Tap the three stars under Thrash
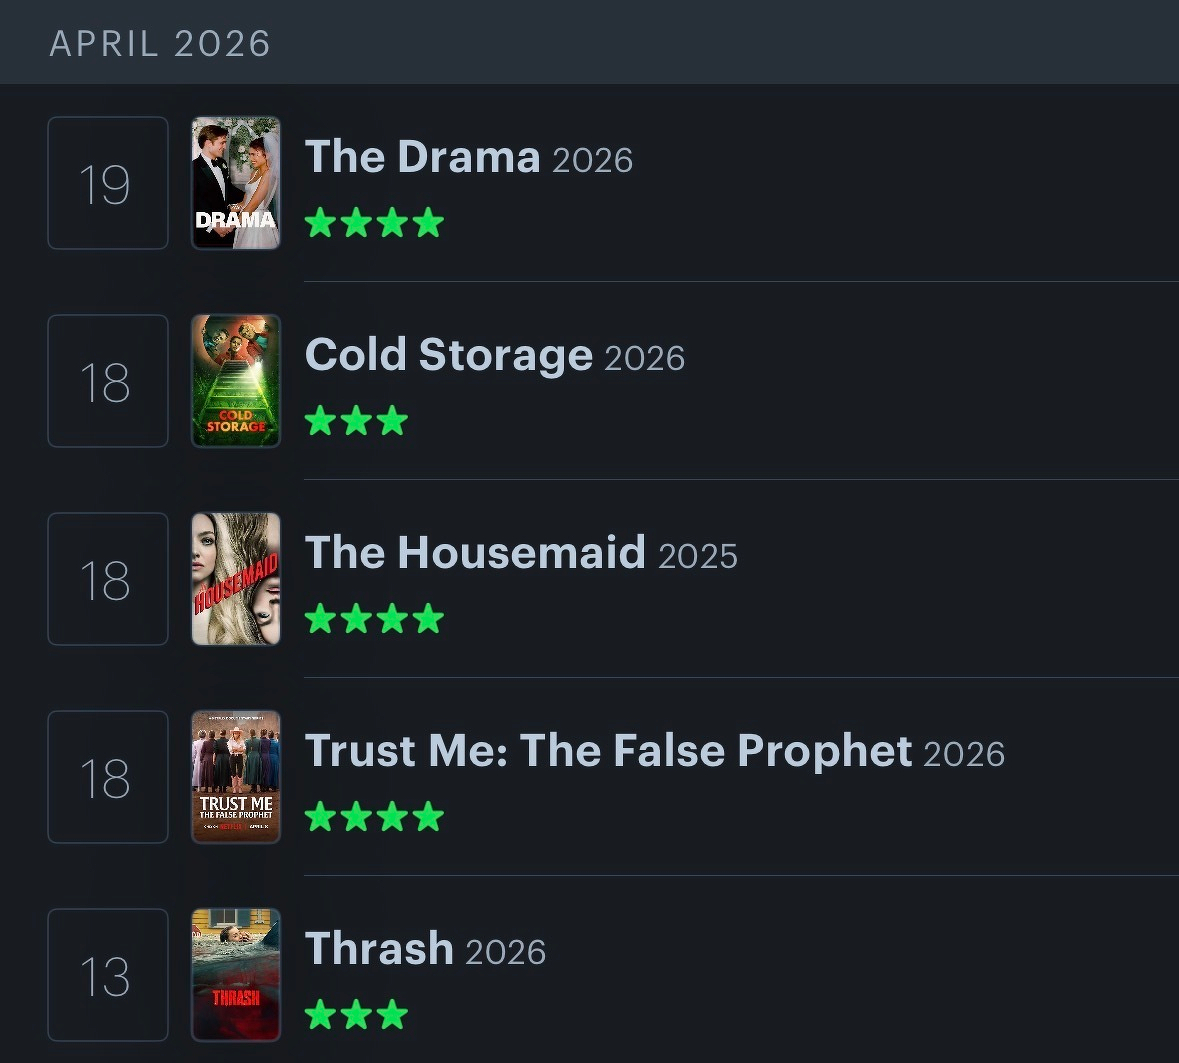Image resolution: width=1179 pixels, height=1063 pixels. click(x=356, y=1014)
